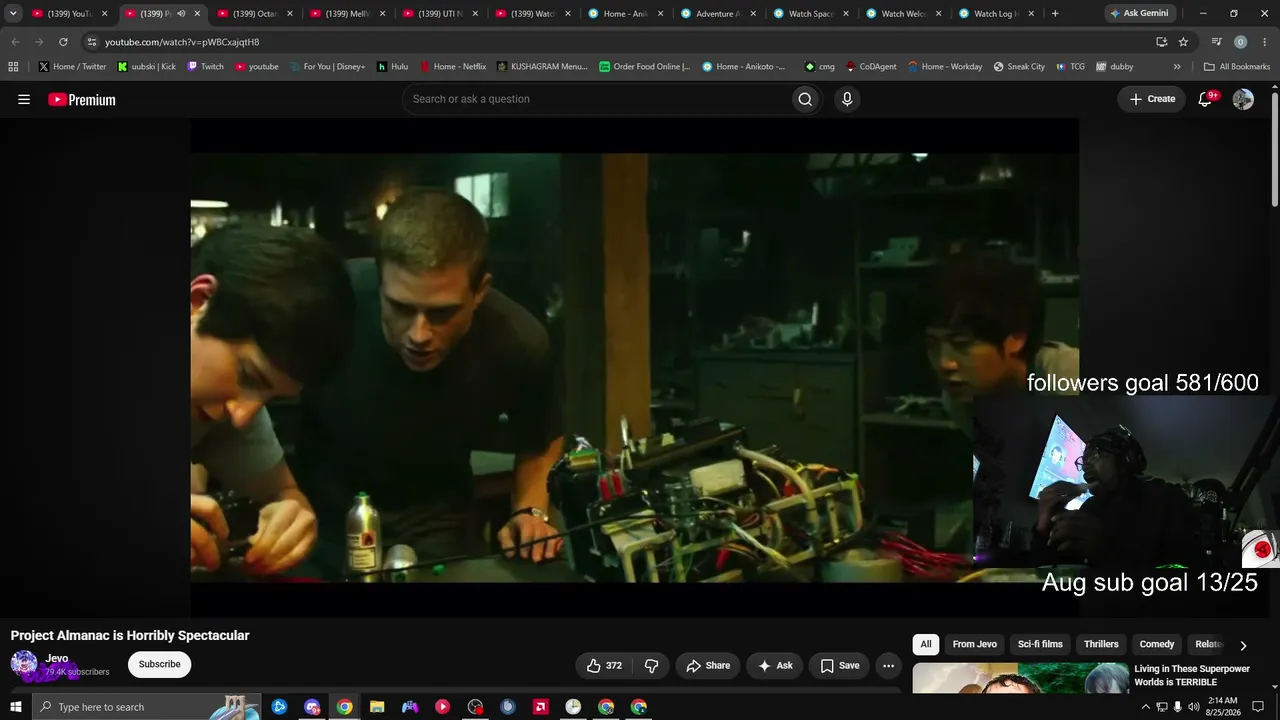
Task: Click the Windows taskbar search box
Action: 147,707
